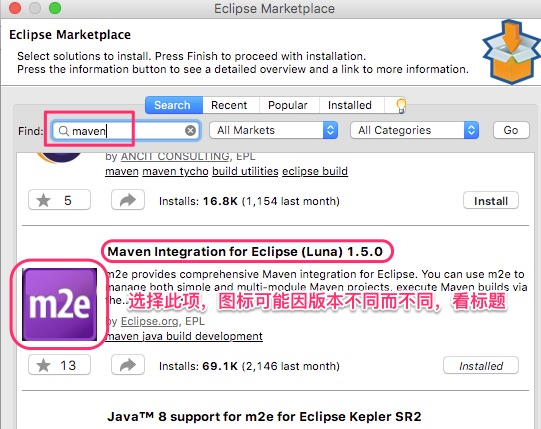Star the plugin rated 5
Image resolution: width=541 pixels, height=429 pixels.
[x=59, y=200]
